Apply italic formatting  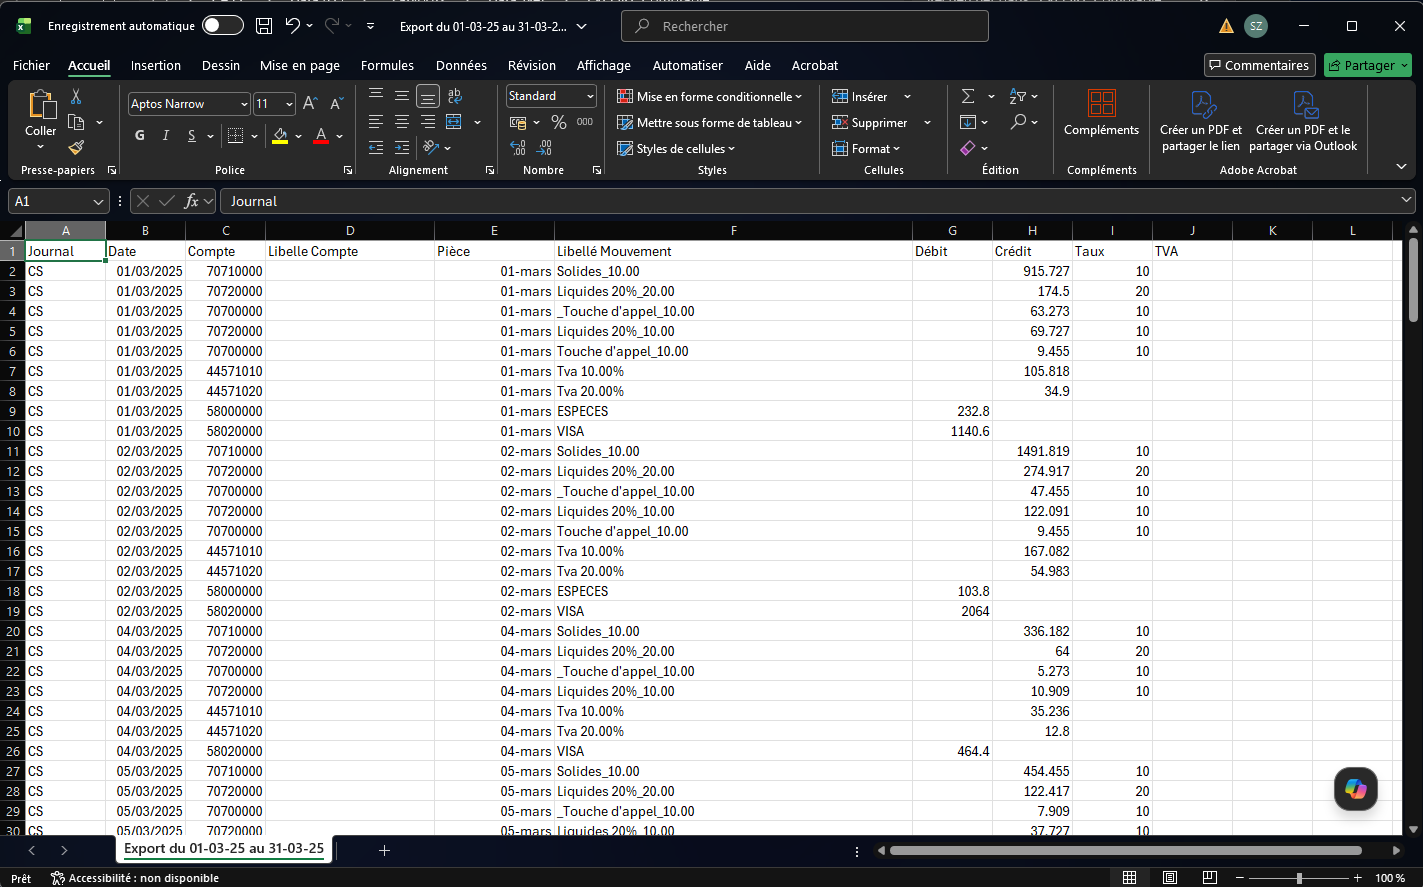pyautogui.click(x=166, y=136)
